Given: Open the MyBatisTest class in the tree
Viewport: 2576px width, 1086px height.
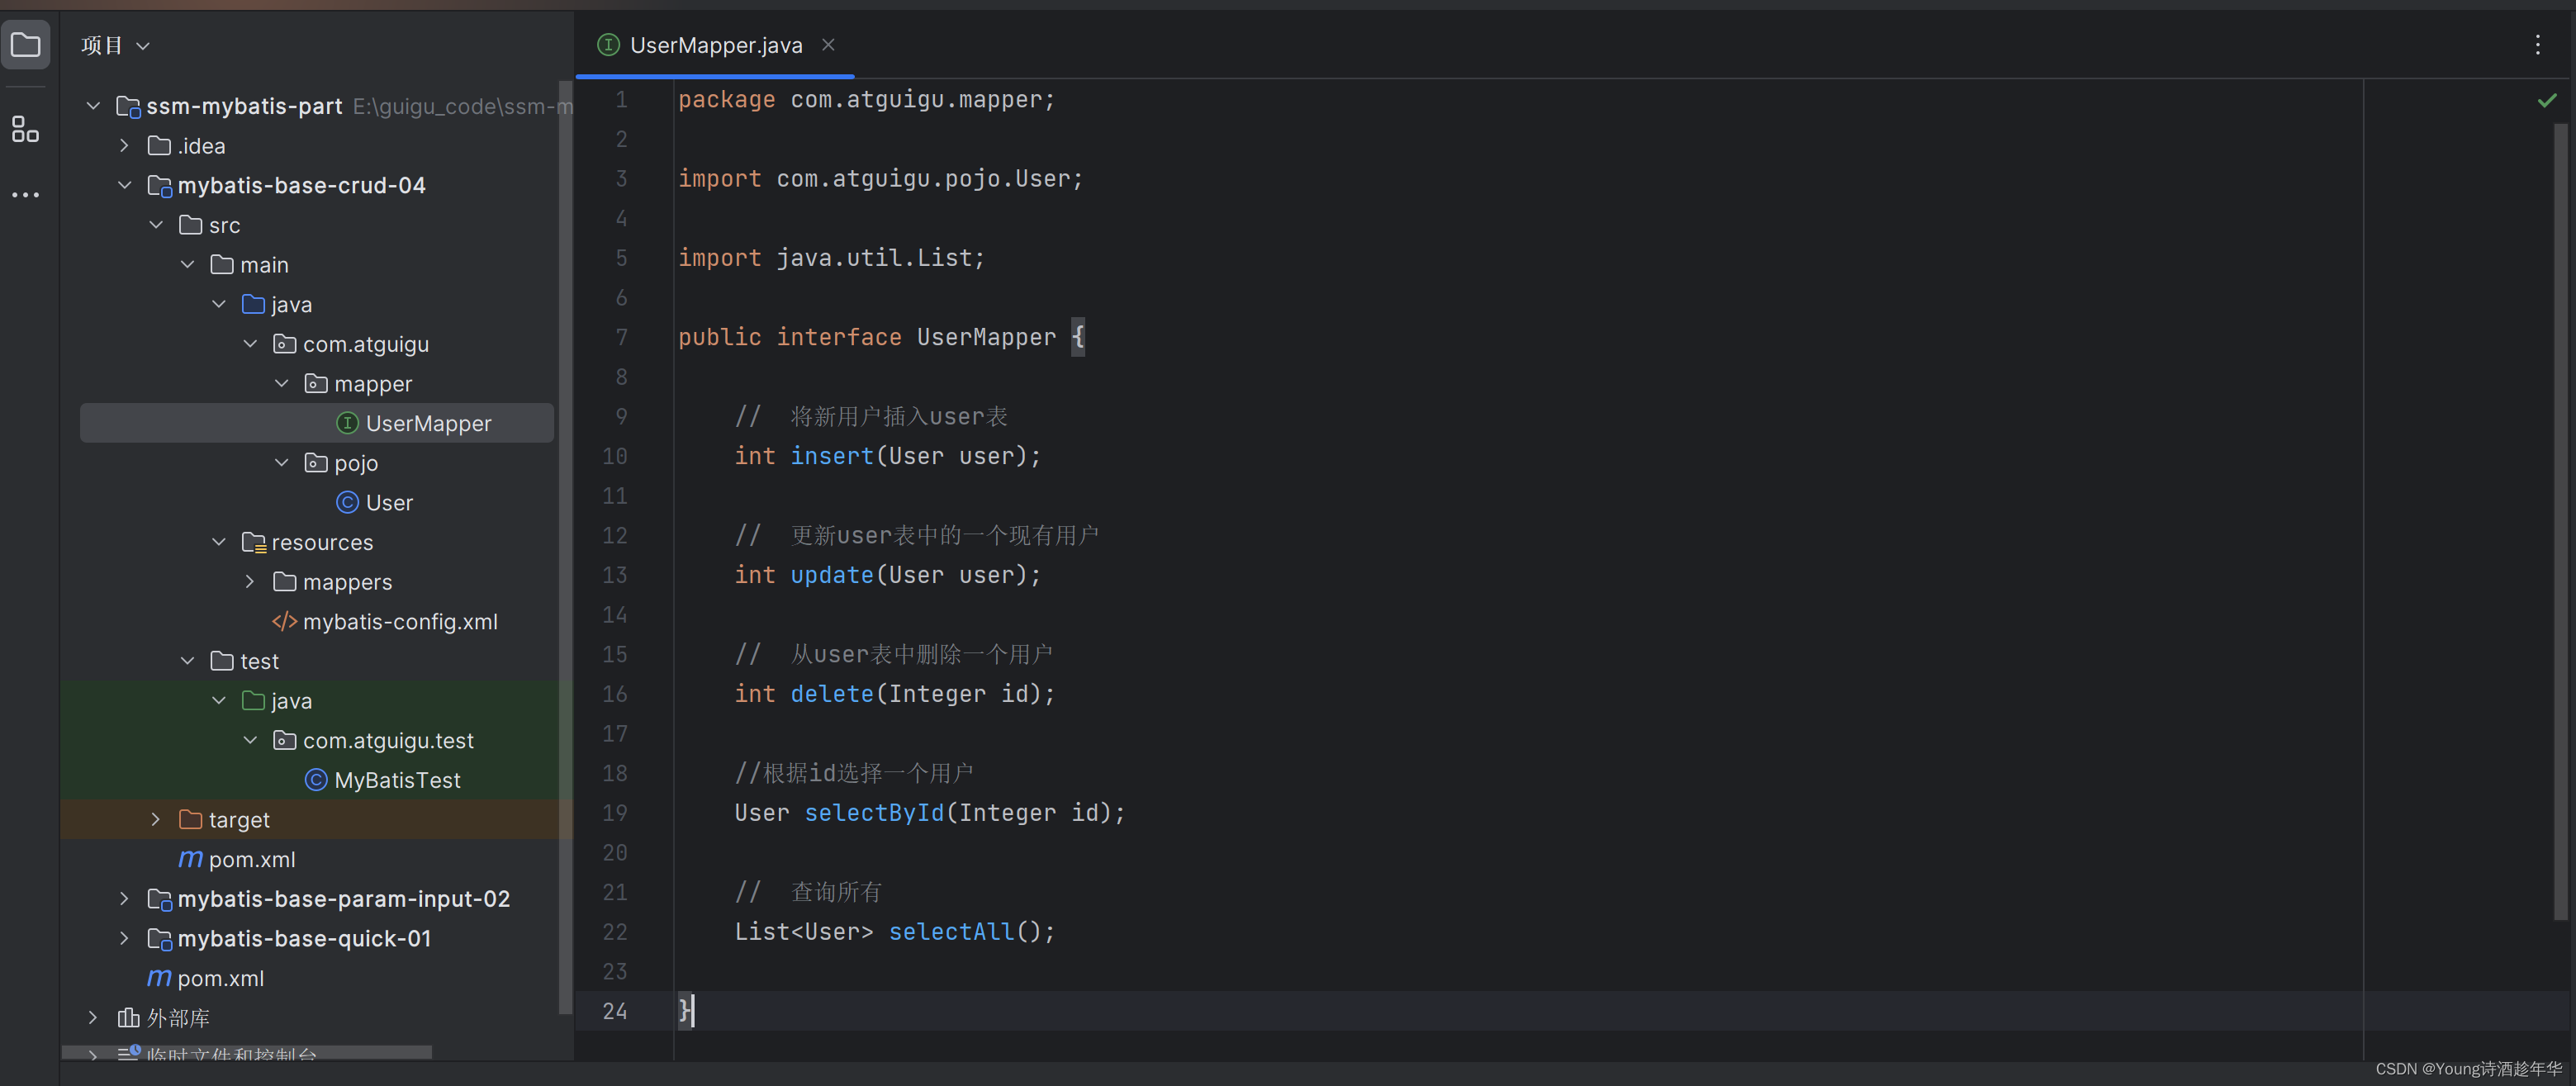Looking at the screenshot, I should 396,780.
